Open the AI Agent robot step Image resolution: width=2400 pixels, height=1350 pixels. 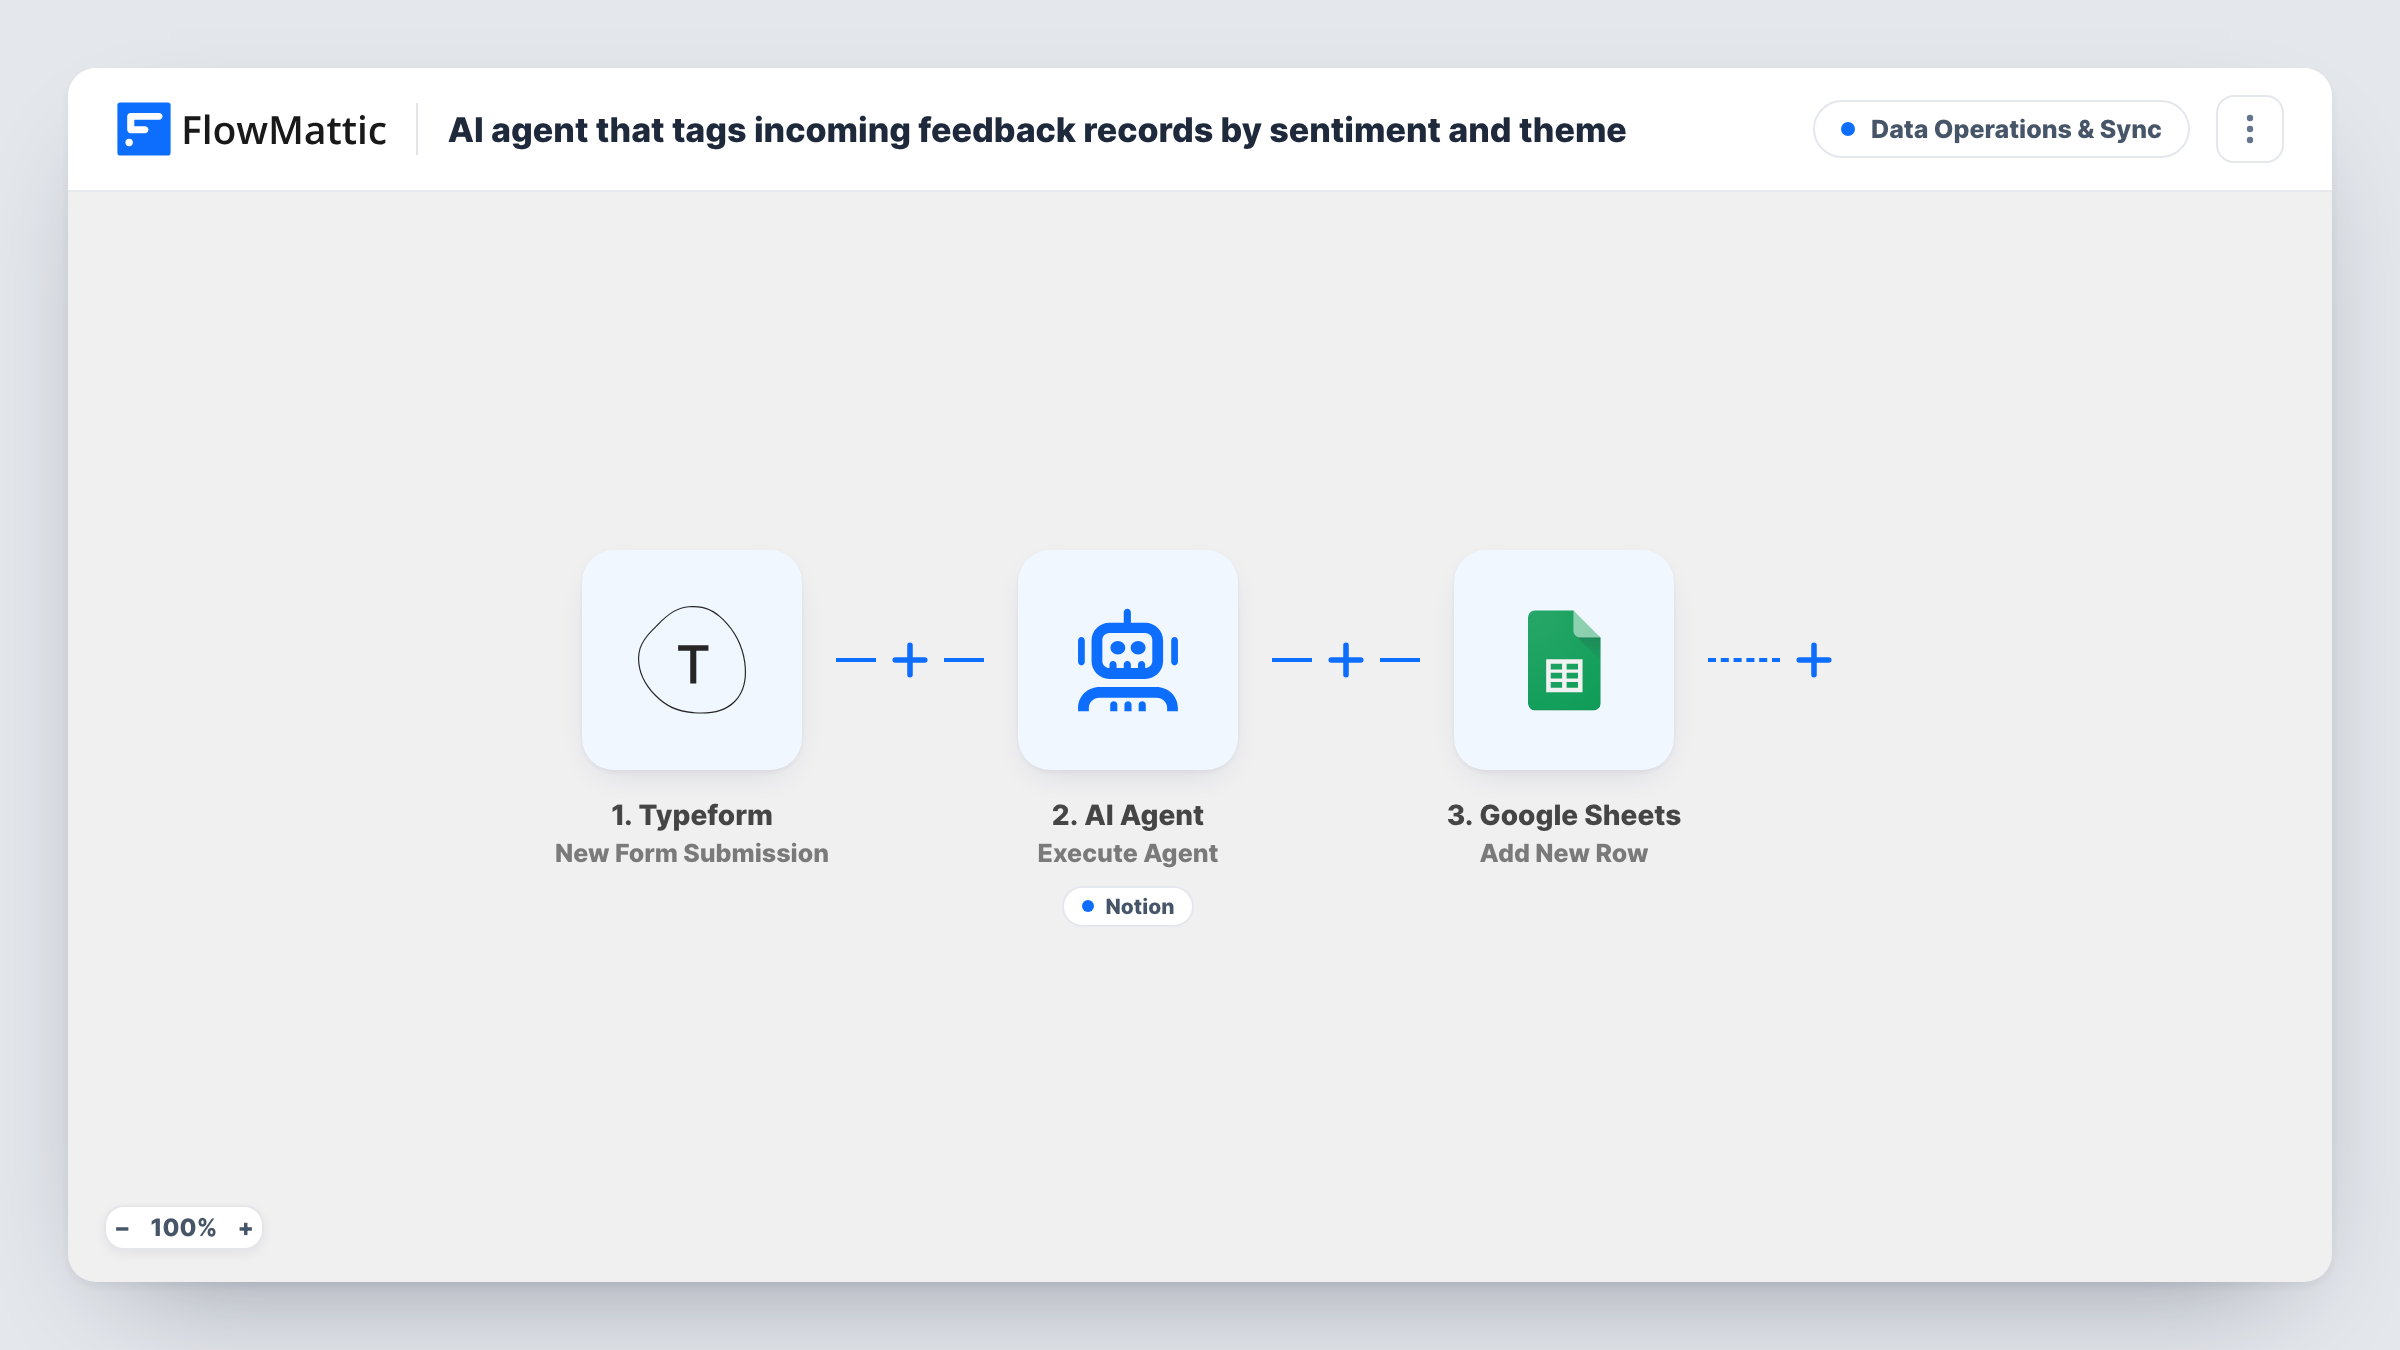[x=1128, y=660]
